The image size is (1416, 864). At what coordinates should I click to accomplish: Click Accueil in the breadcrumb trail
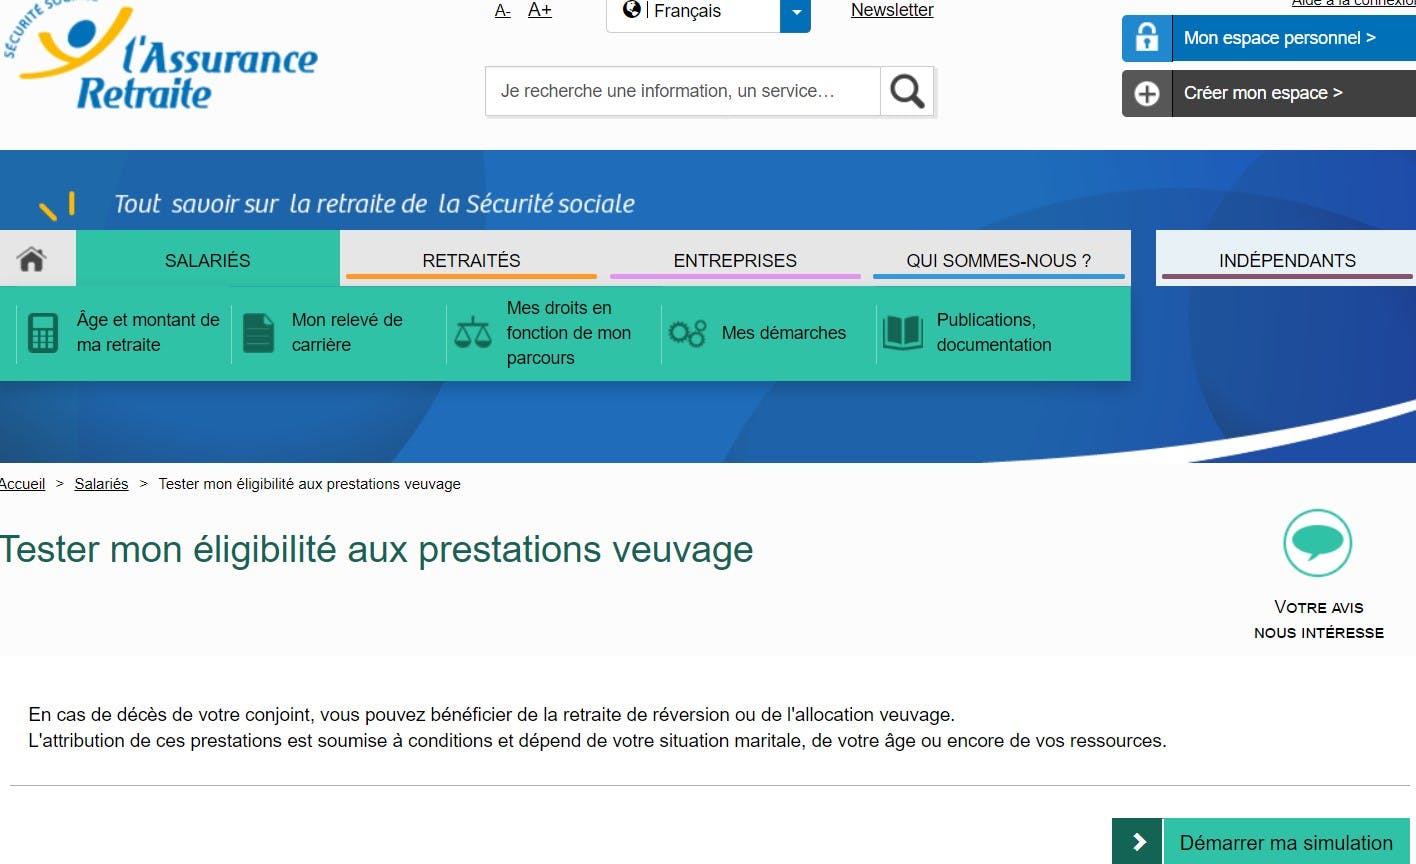[x=22, y=483]
